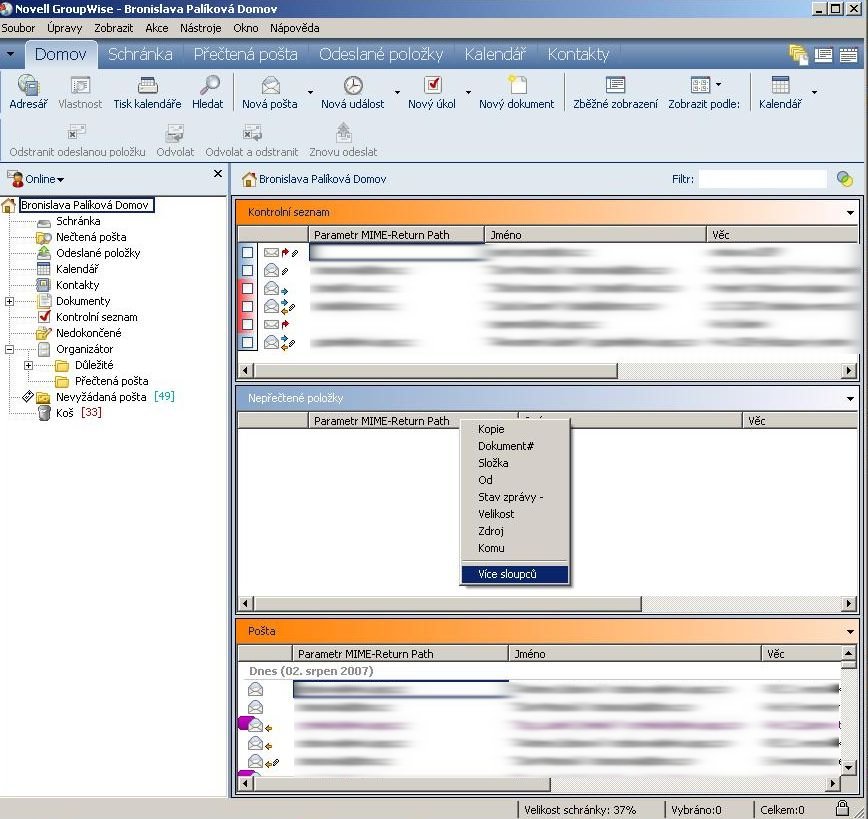This screenshot has height=819, width=868.
Task: Select the Koš trash folder
Action: coord(64,413)
